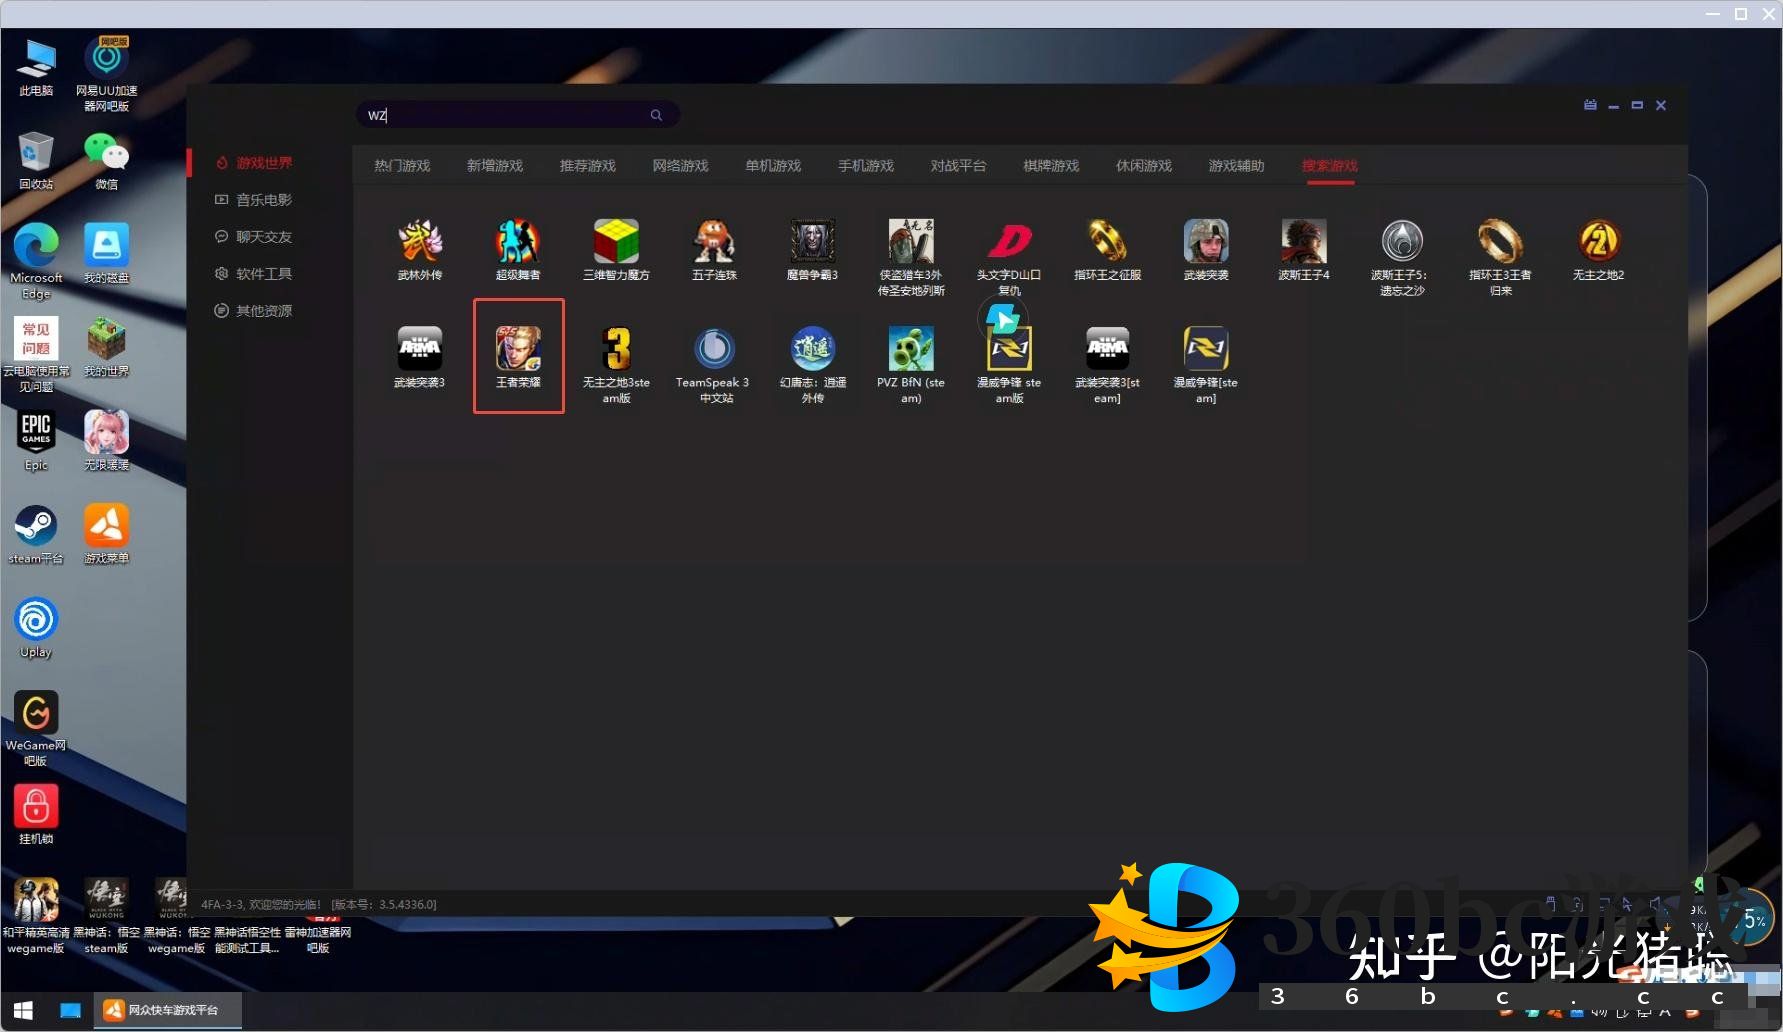Switch to the 热门游戏 tab
The image size is (1783, 1032).
pyautogui.click(x=402, y=166)
